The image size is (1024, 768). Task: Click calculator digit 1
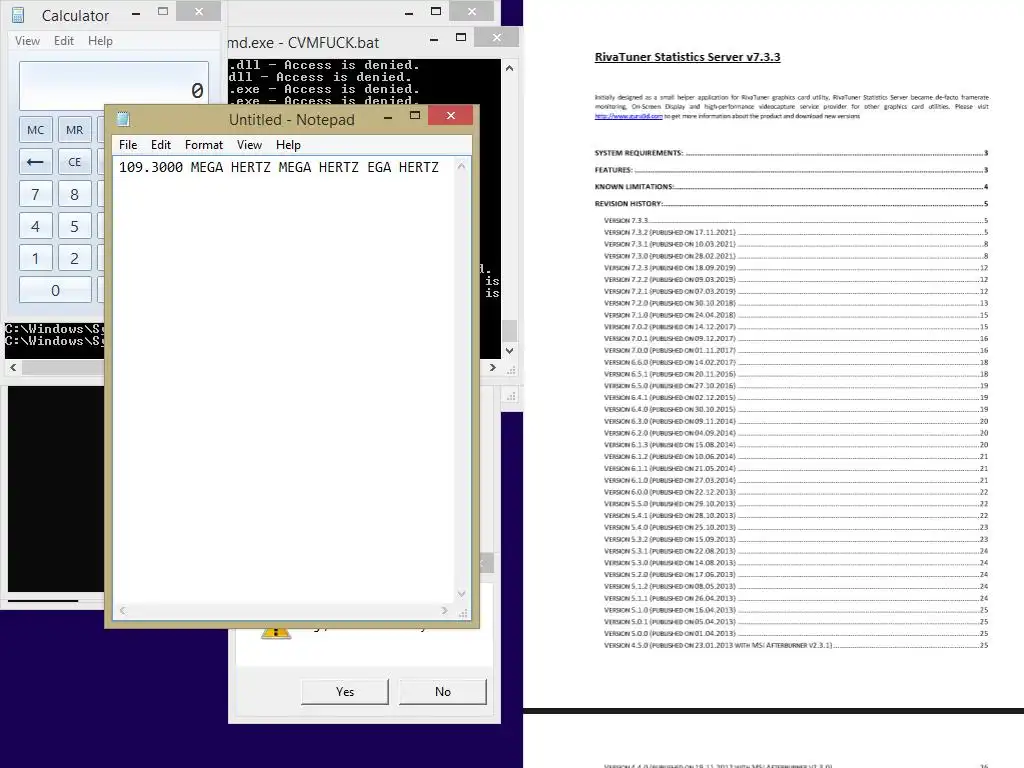click(x=35, y=258)
